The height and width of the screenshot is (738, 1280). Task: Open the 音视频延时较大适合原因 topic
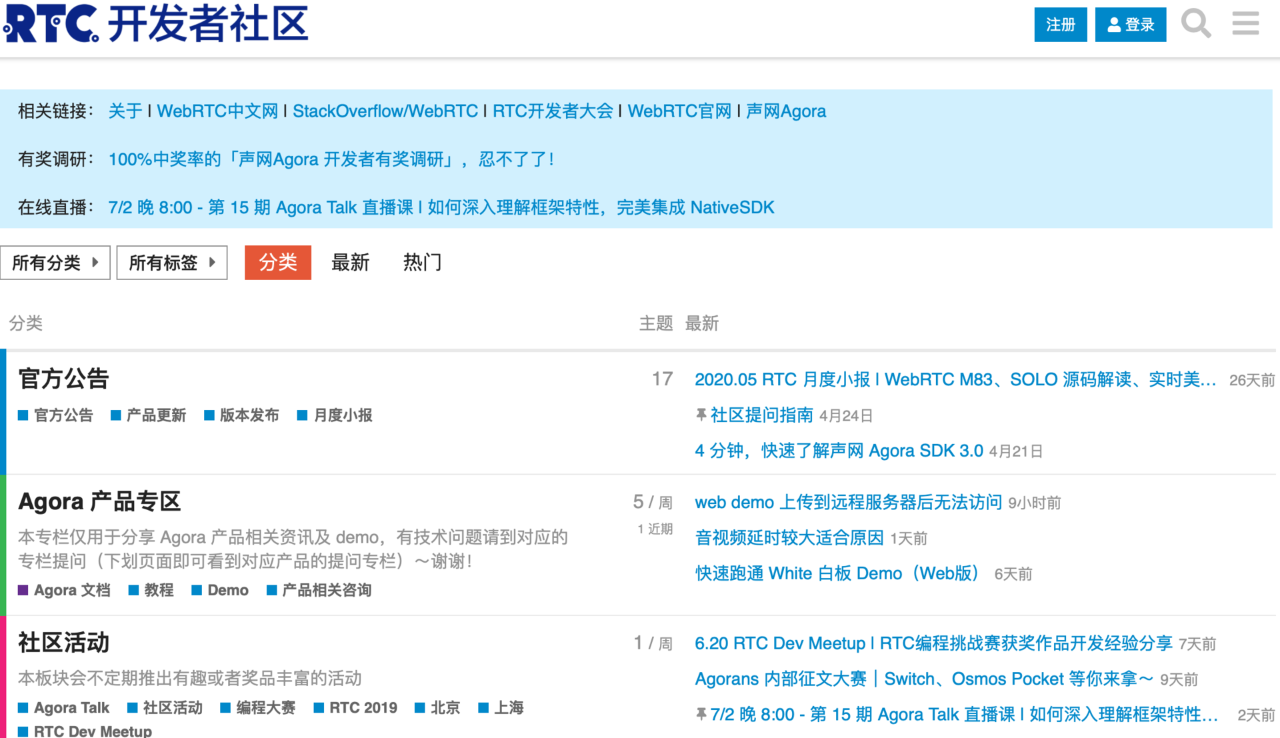click(789, 538)
